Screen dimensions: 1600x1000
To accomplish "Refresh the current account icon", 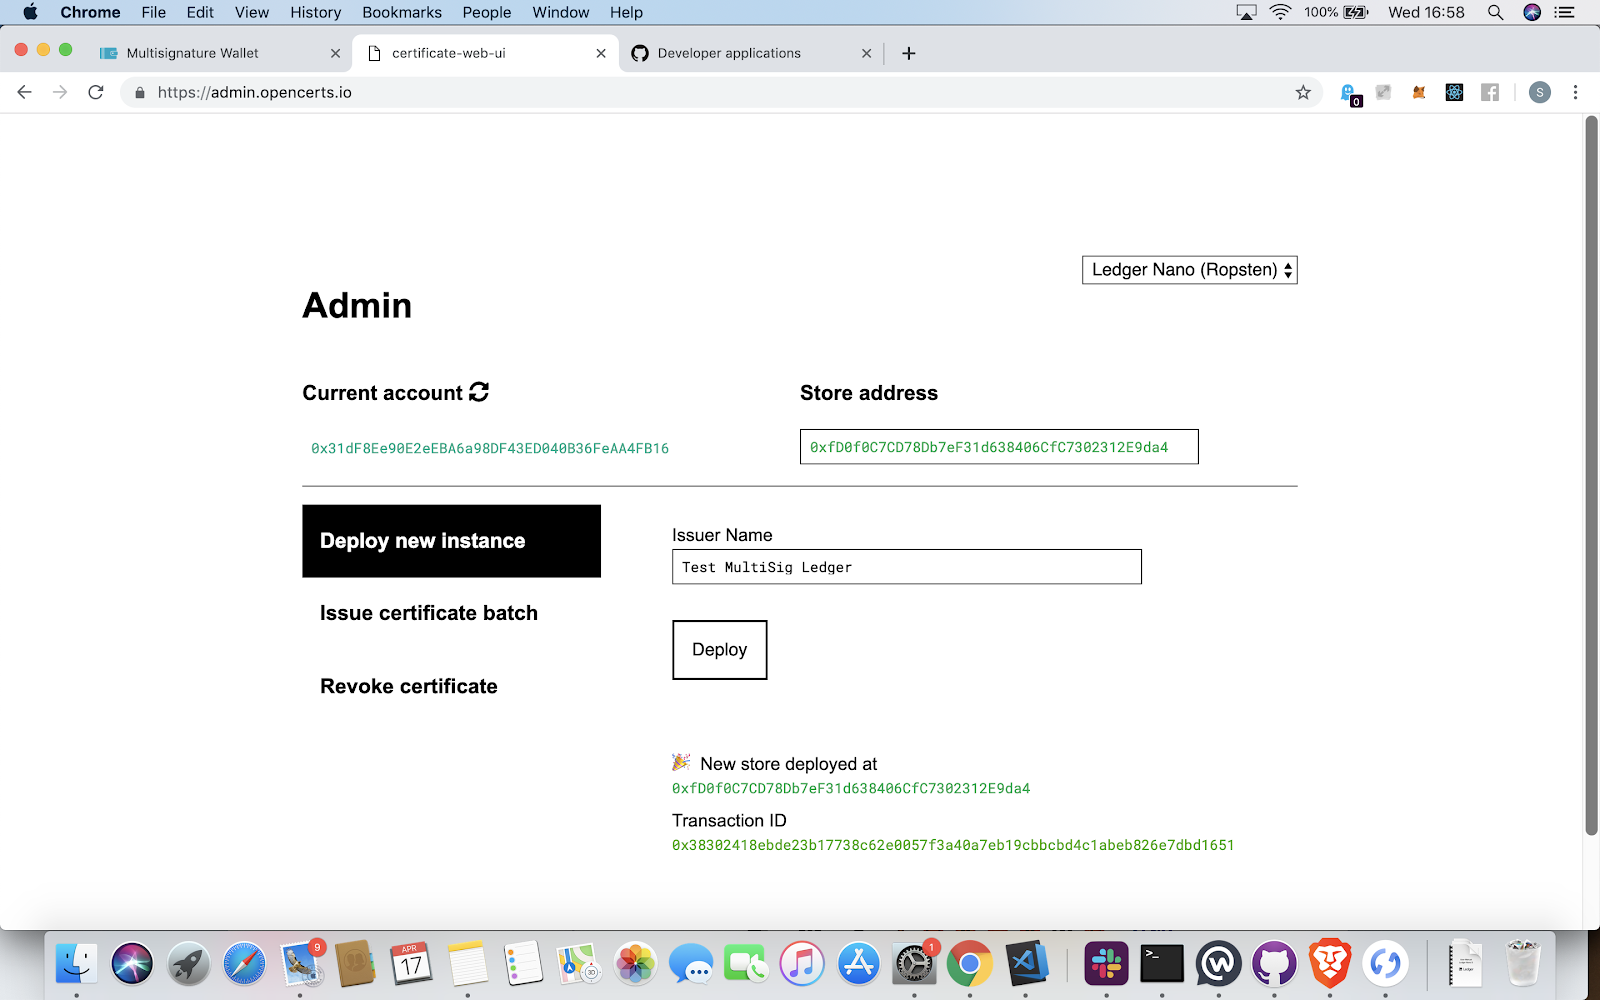I will pos(479,392).
